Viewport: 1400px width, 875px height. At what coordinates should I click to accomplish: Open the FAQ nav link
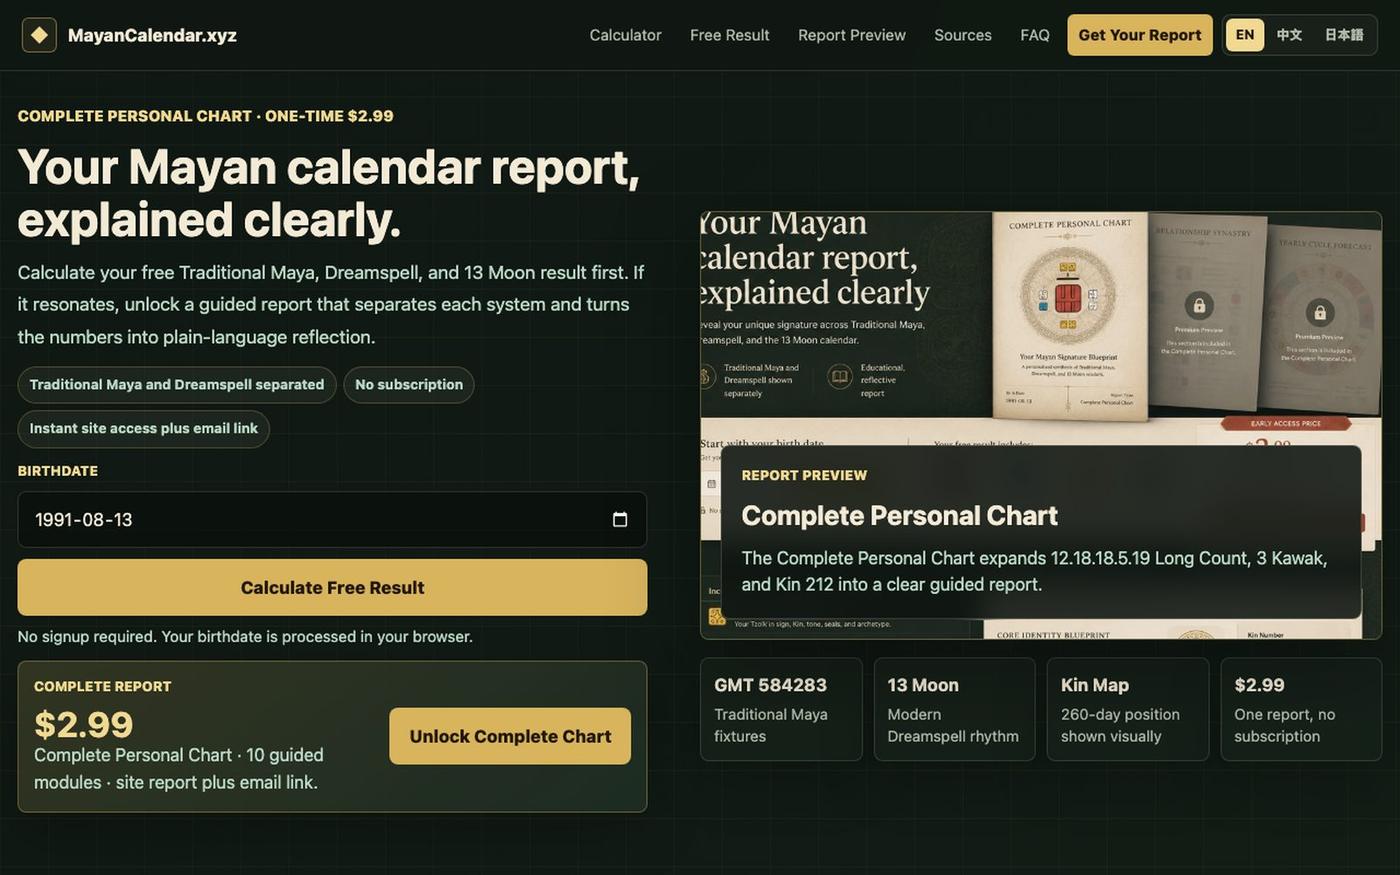click(x=1035, y=35)
